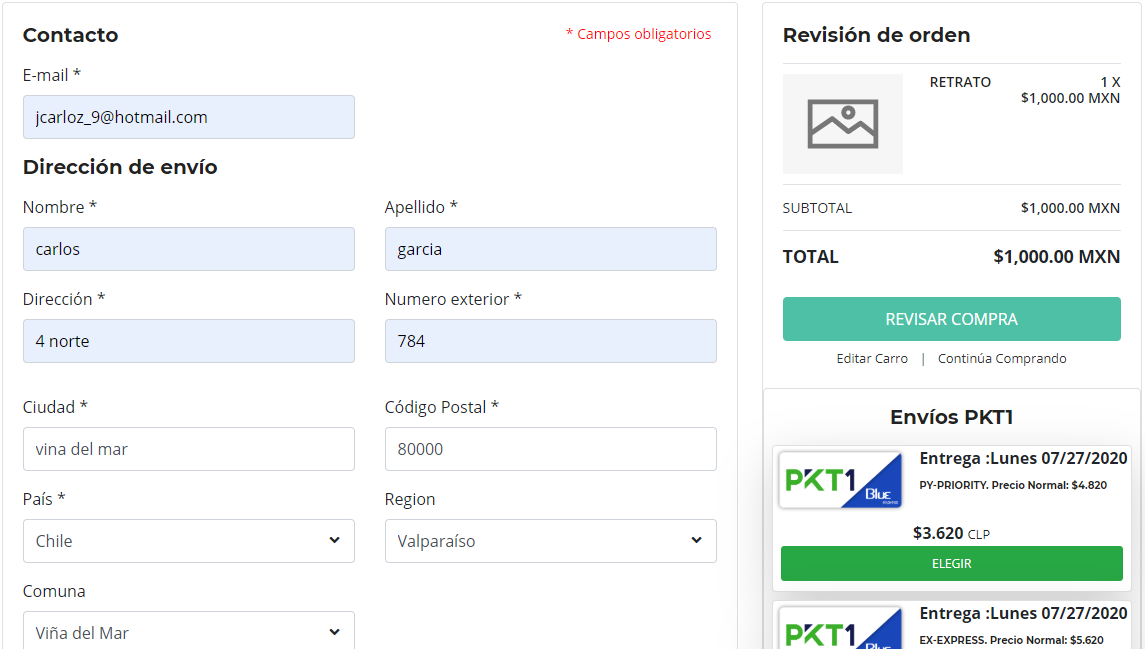
Task: Click into the Nombre field containing carlos
Action: [x=188, y=249]
